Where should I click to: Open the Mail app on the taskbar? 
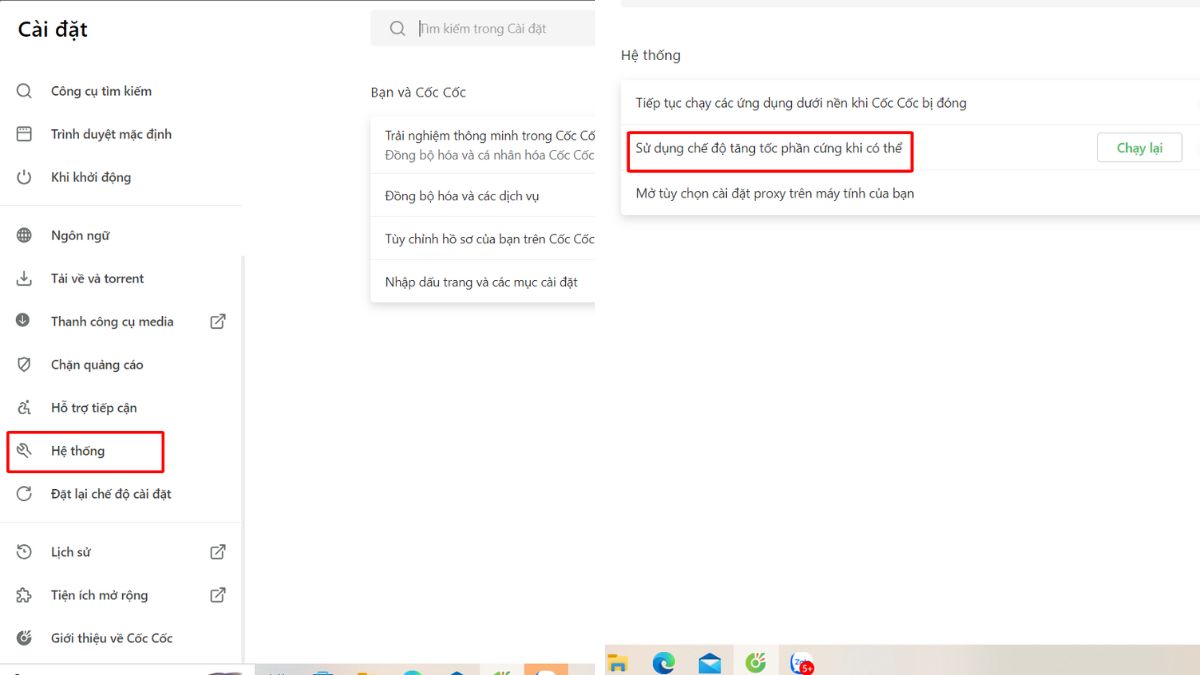coord(710,662)
